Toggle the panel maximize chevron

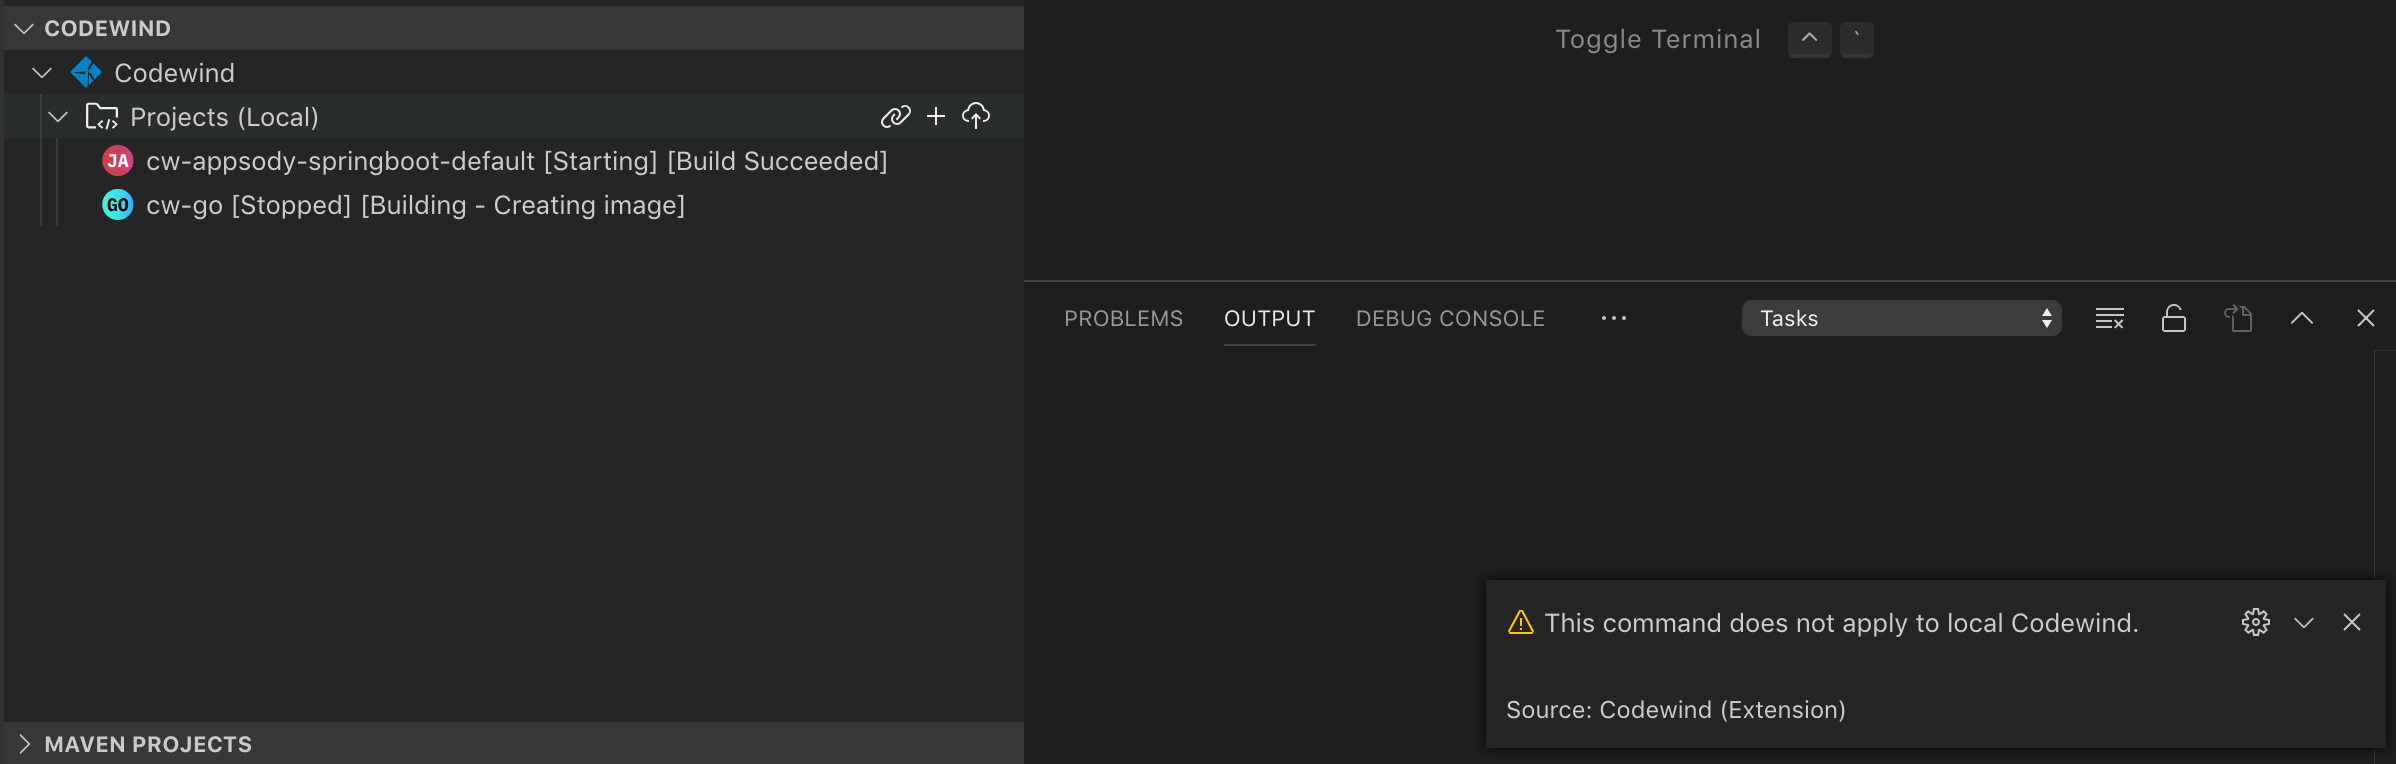coord(2302,318)
